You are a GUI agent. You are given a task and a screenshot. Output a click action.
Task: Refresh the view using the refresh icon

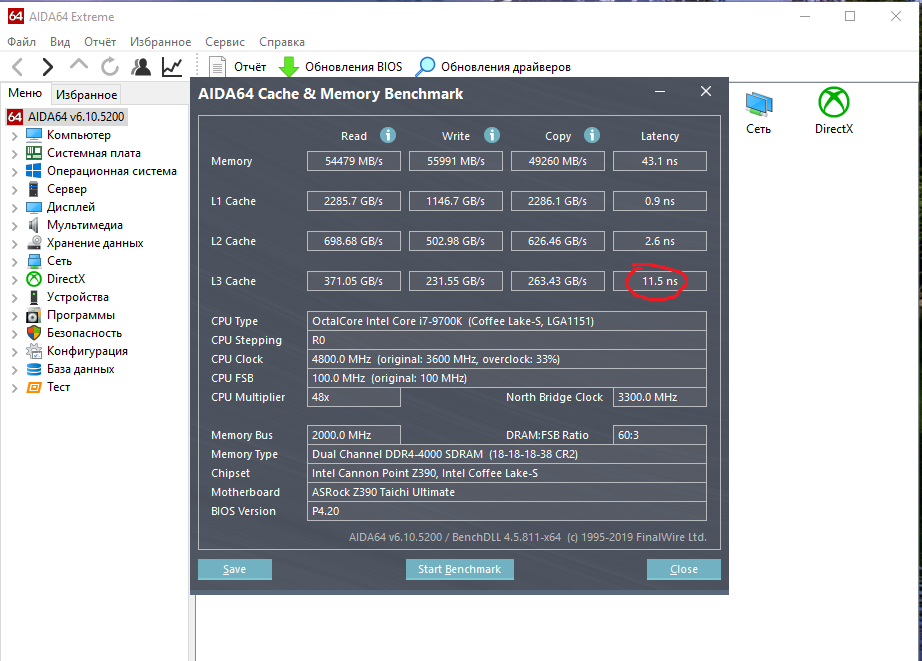point(109,67)
